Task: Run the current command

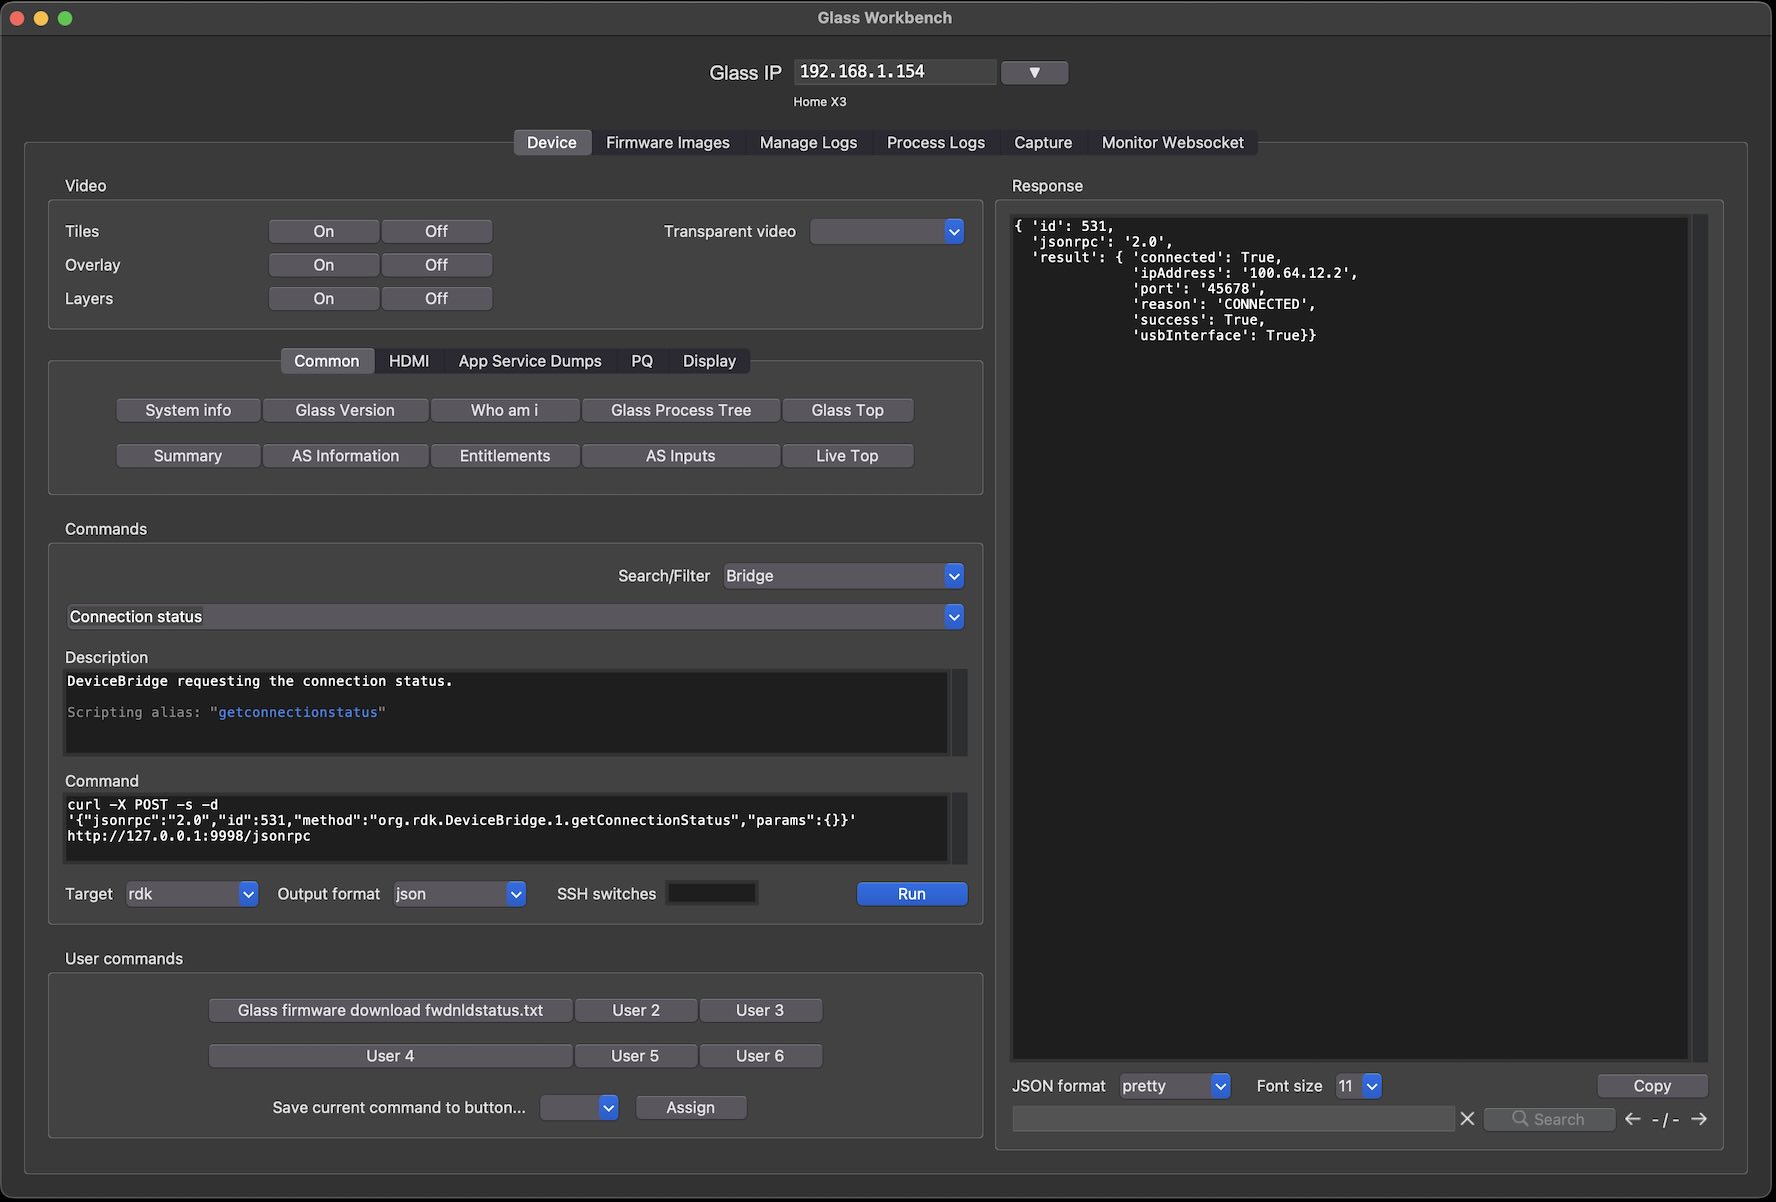Action: (x=911, y=894)
